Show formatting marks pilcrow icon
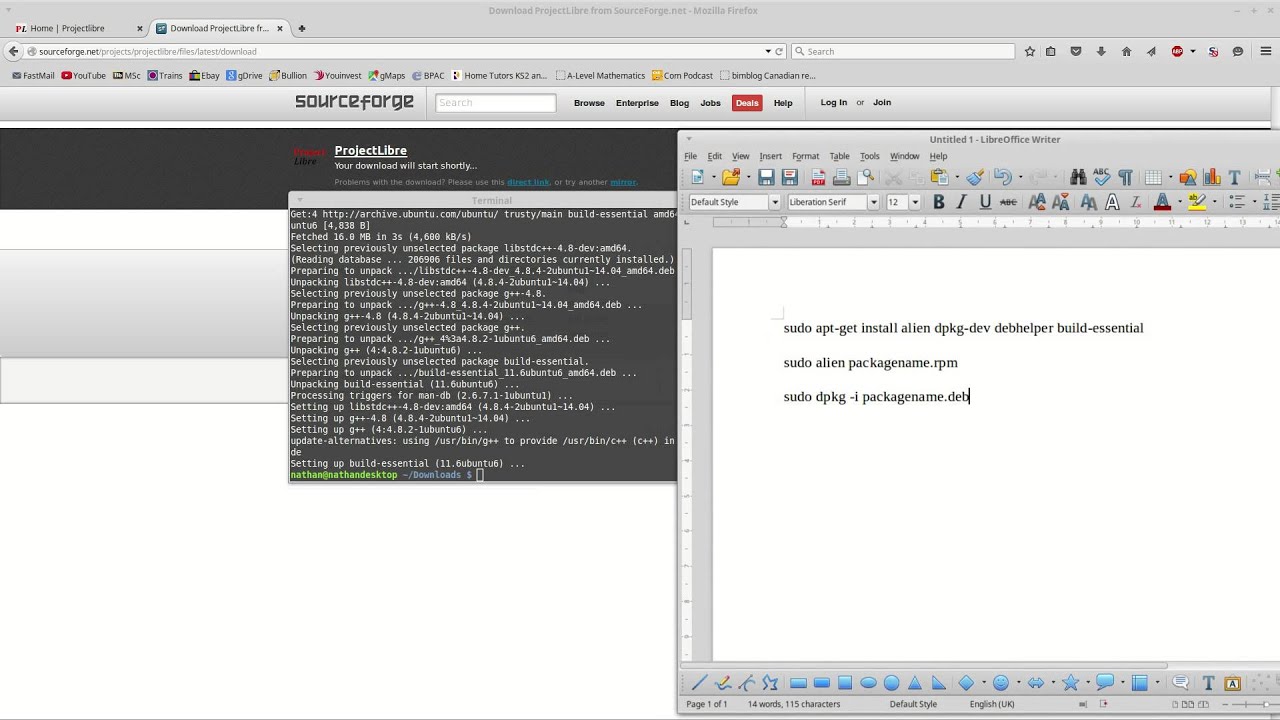Viewport: 1280px width, 720px height. click(1126, 177)
